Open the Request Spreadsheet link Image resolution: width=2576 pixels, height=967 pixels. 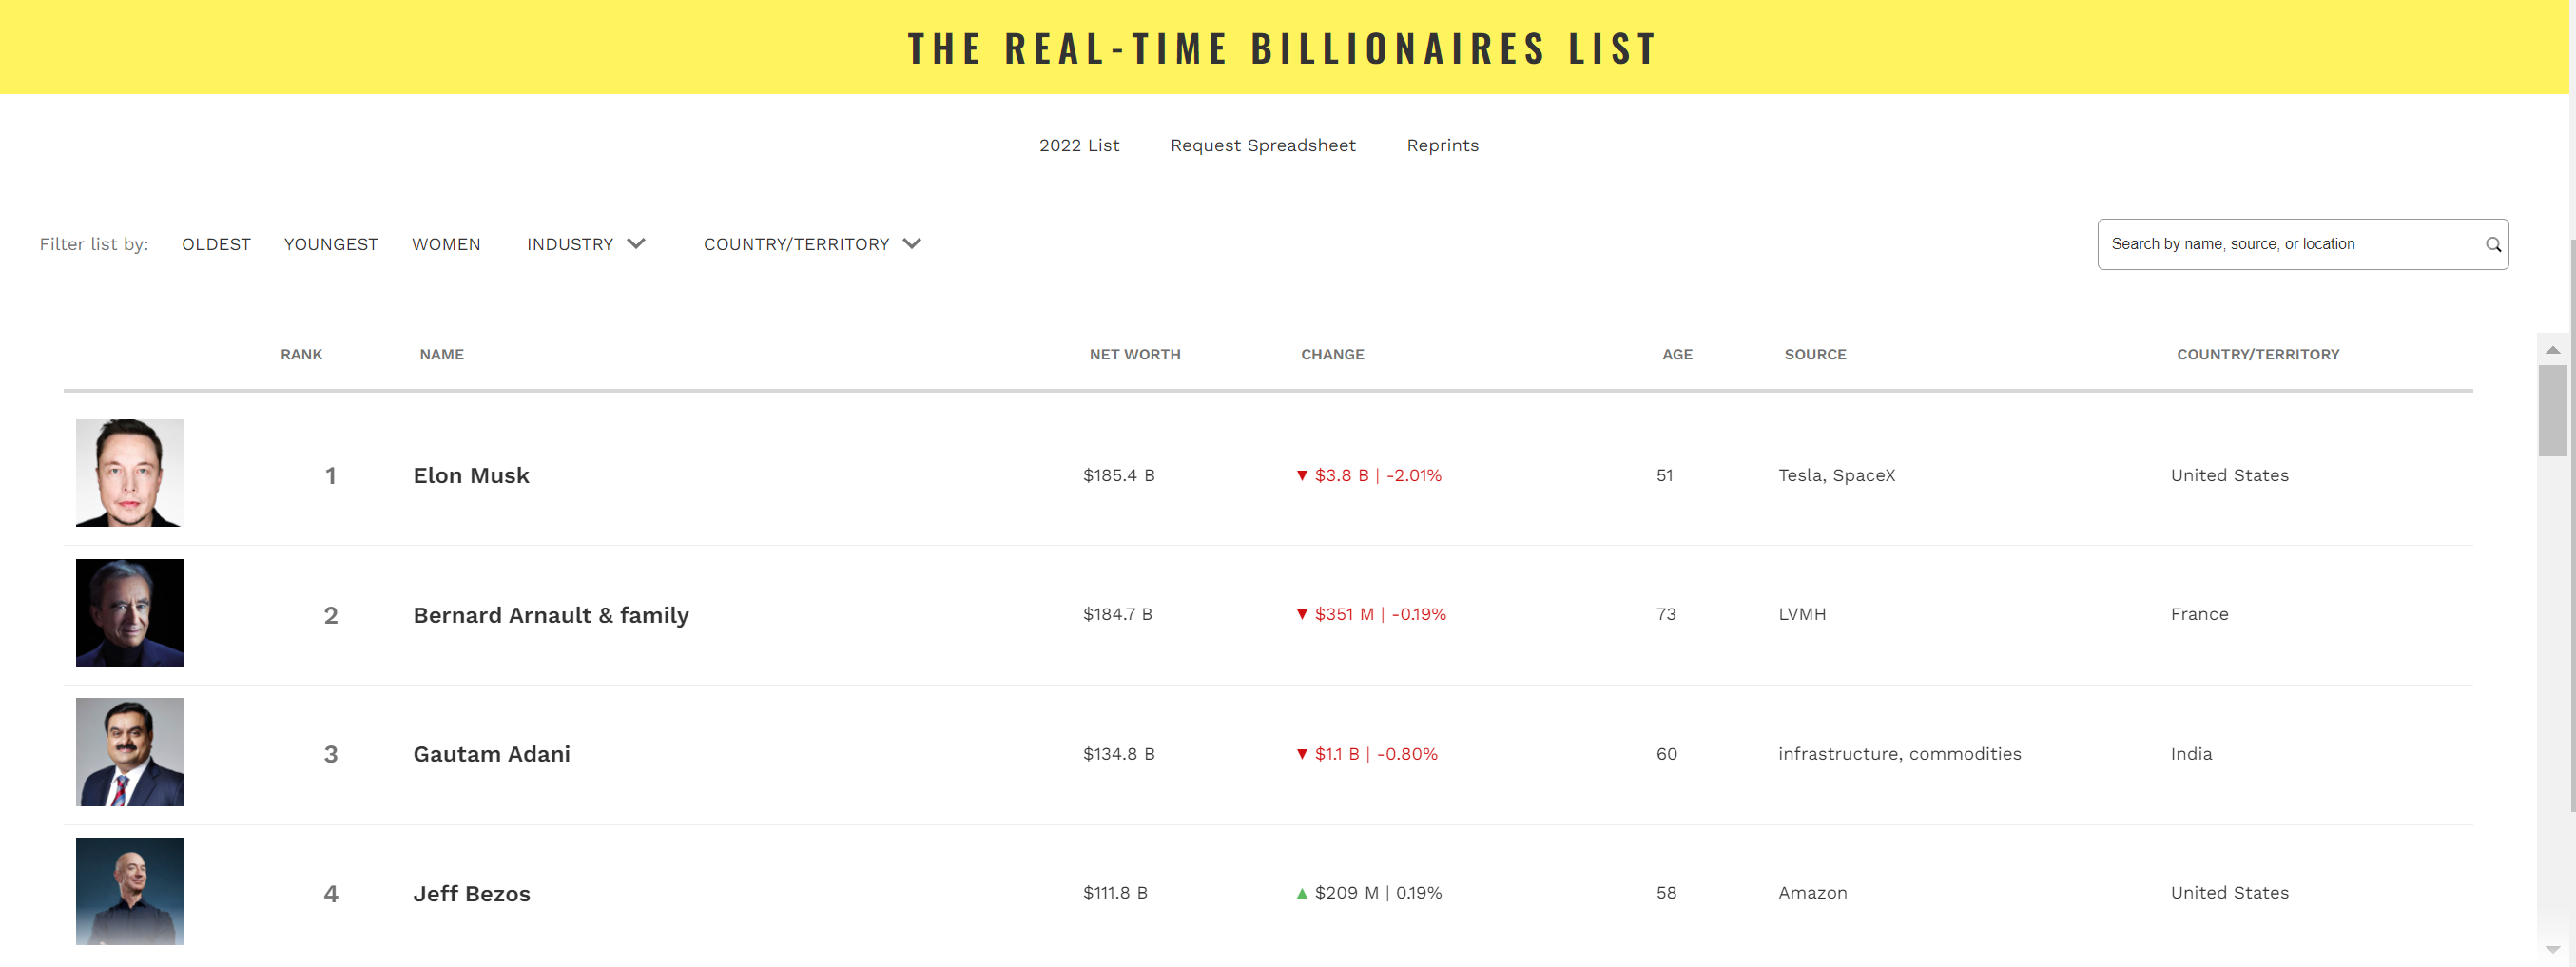1263,145
